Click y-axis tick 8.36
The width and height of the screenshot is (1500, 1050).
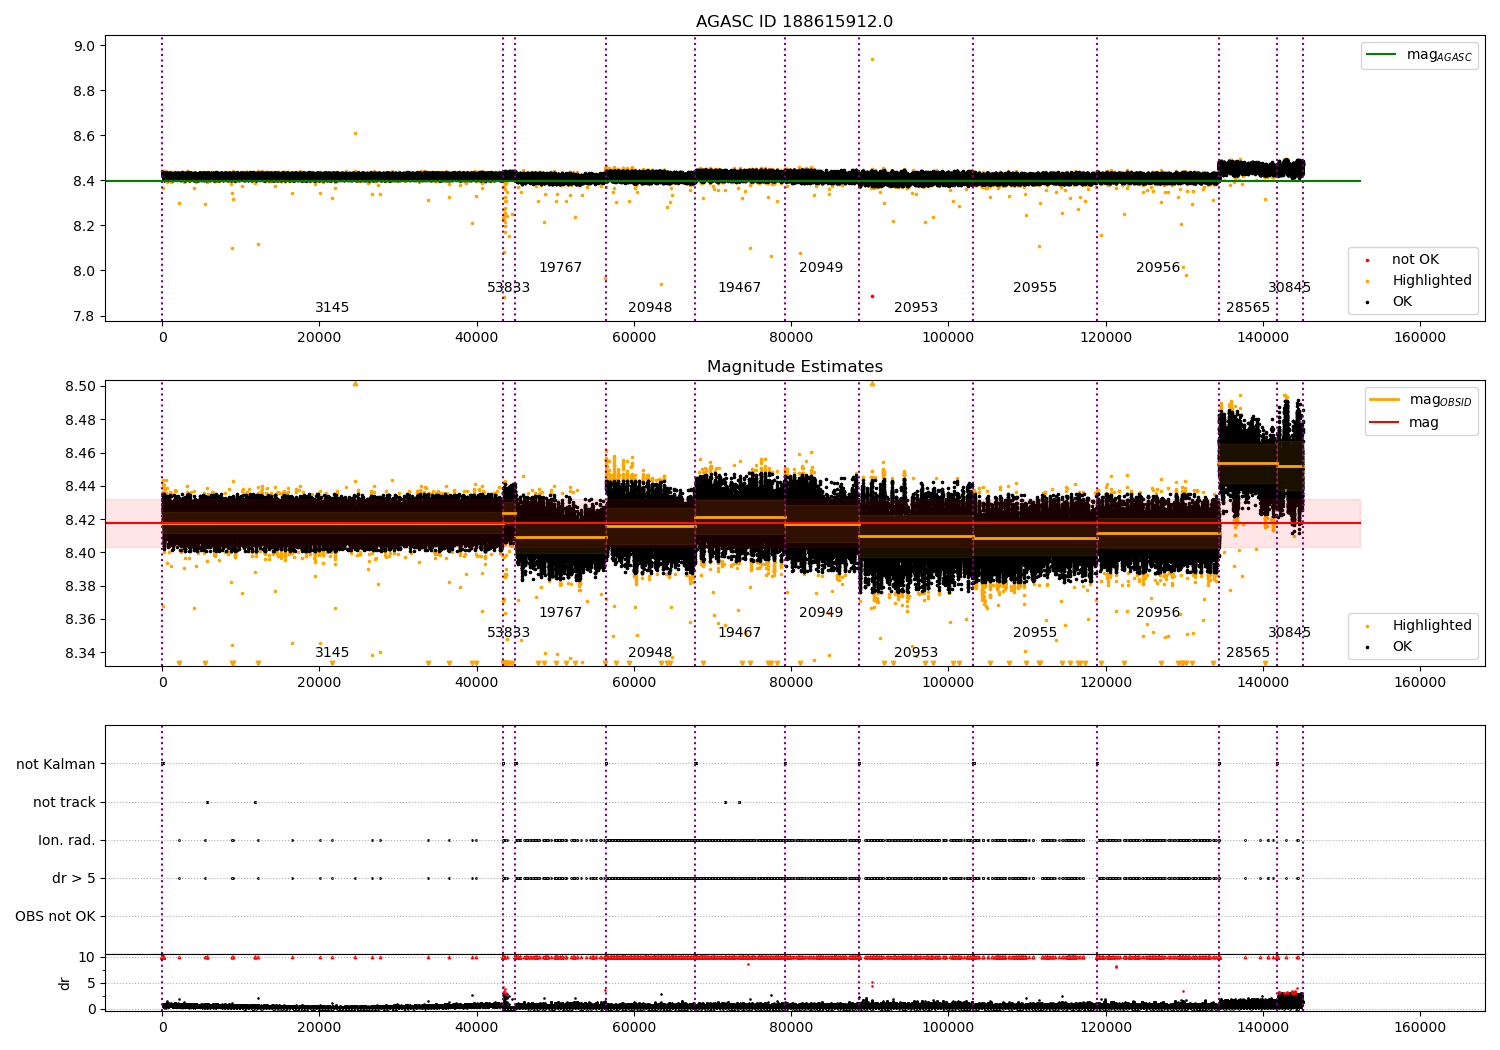(80, 619)
